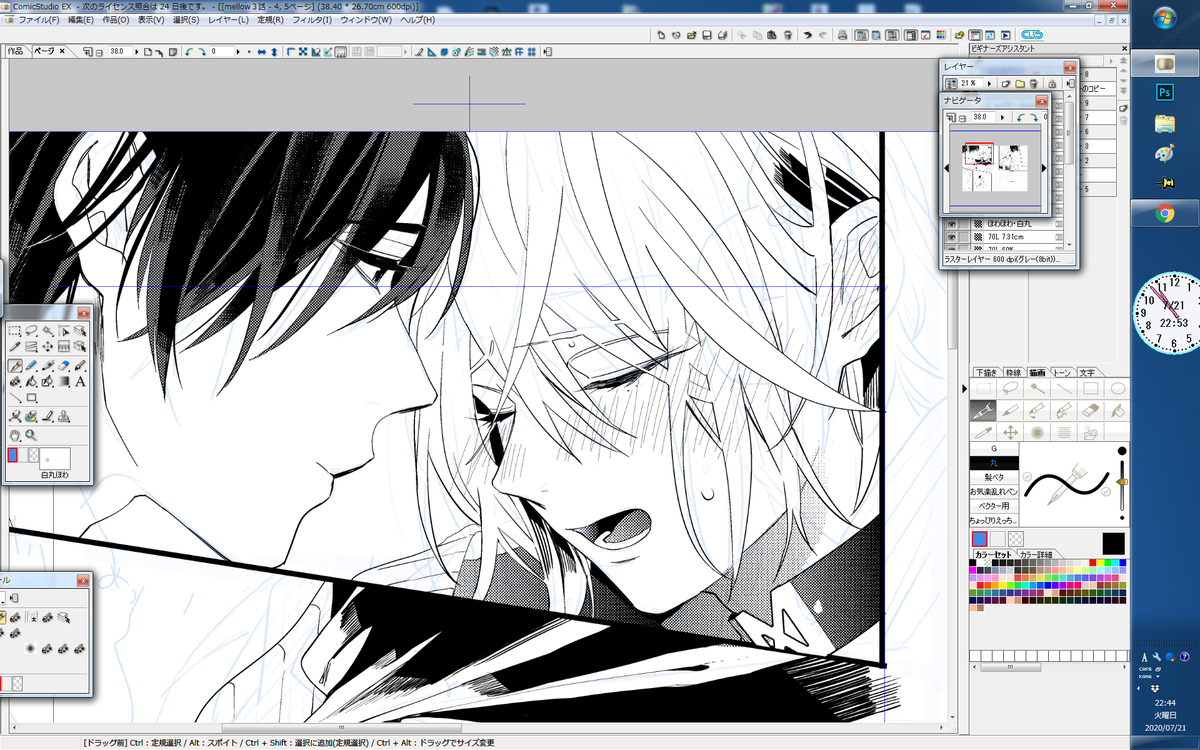Rotate view left in Navigator panel
The height and width of the screenshot is (750, 1200).
(1020, 117)
